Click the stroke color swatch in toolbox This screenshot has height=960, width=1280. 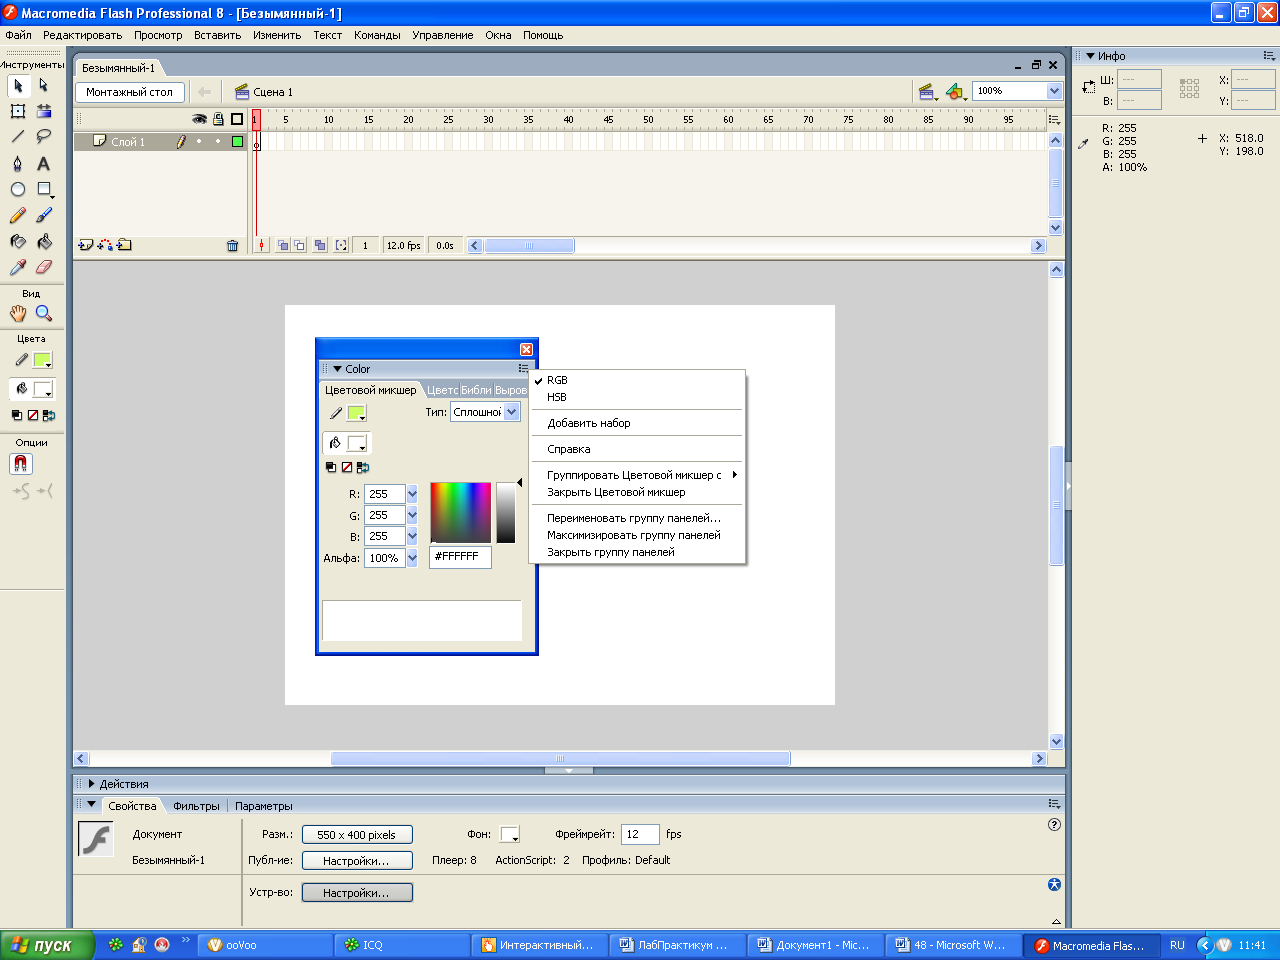(42, 360)
